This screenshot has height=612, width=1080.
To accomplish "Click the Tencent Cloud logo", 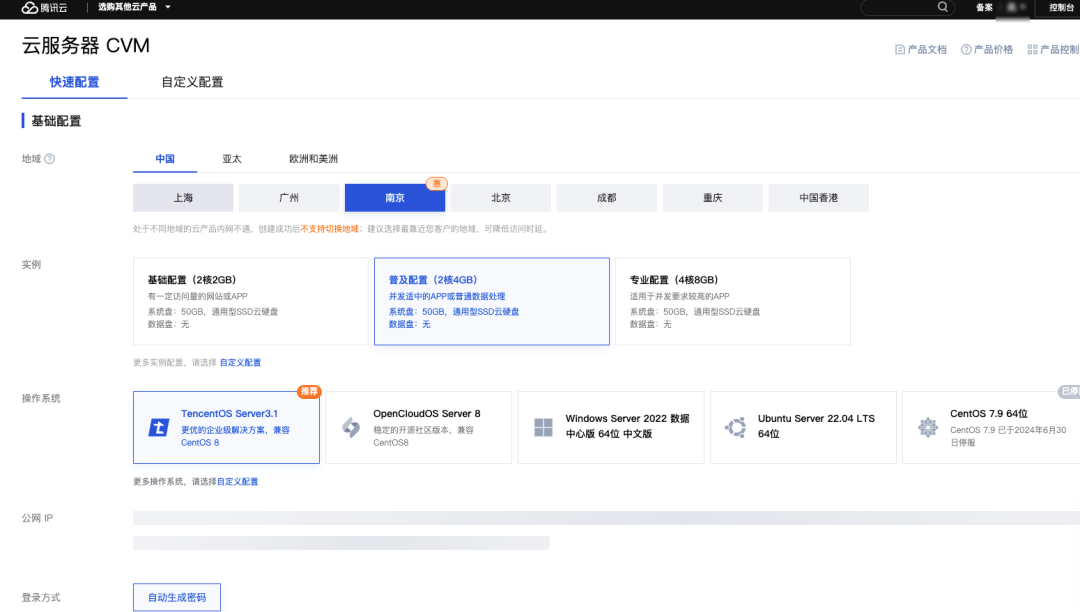I will 44,8.
